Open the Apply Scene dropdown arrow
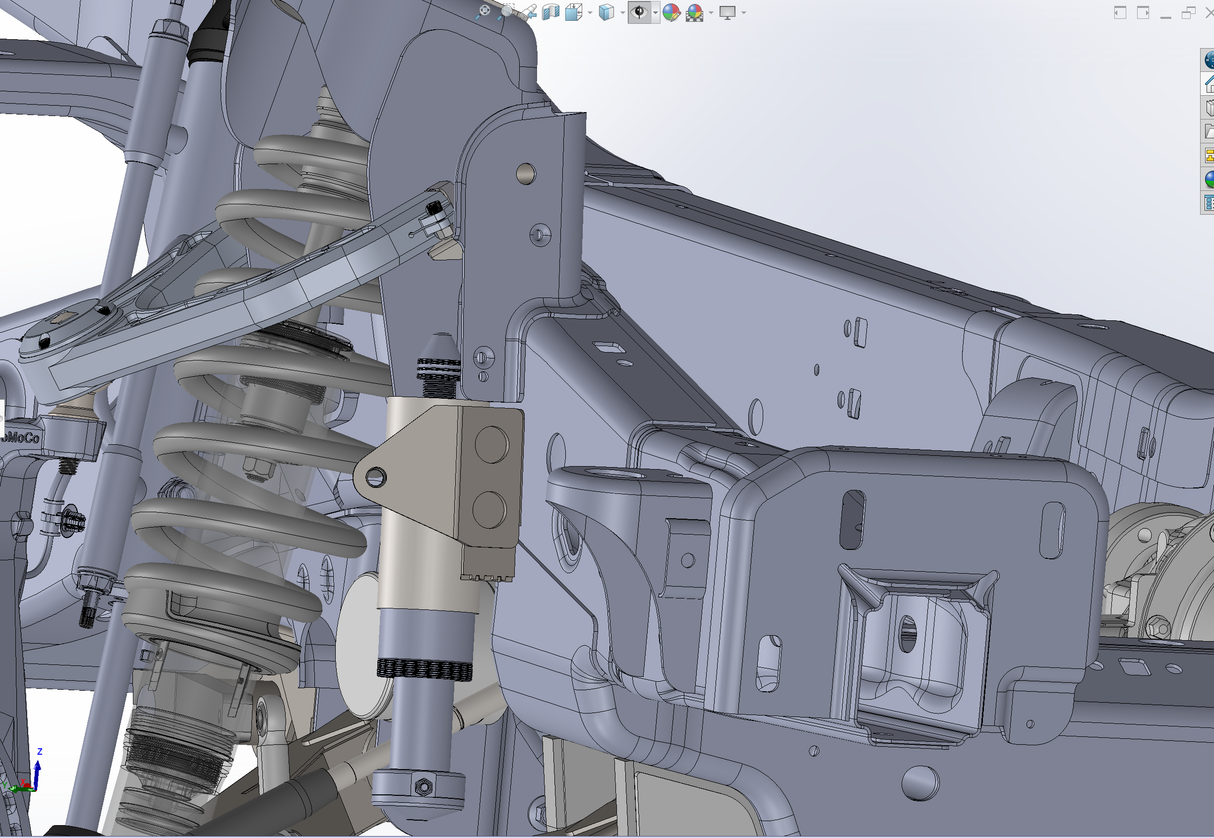This screenshot has height=838, width=1214. 710,13
